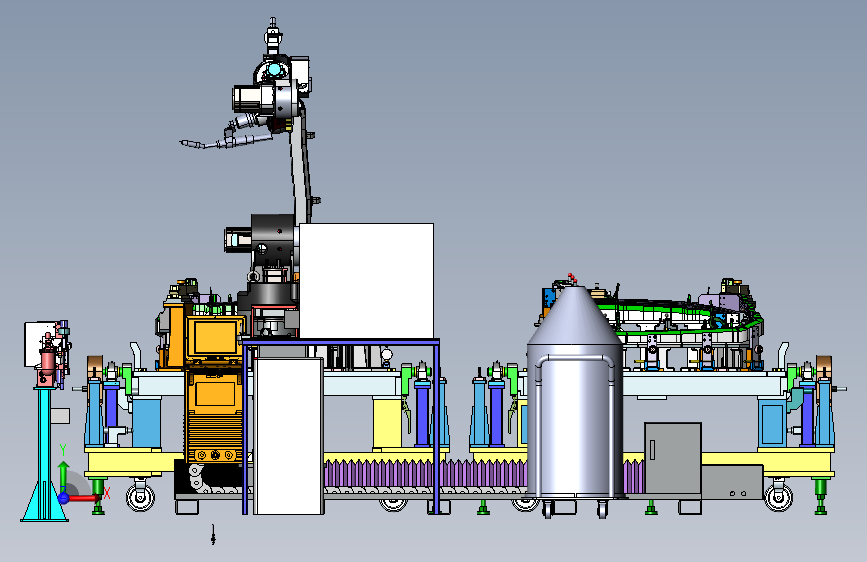Image resolution: width=867 pixels, height=562 pixels.
Task: Click the silver conical tank
Action: coord(574,391)
